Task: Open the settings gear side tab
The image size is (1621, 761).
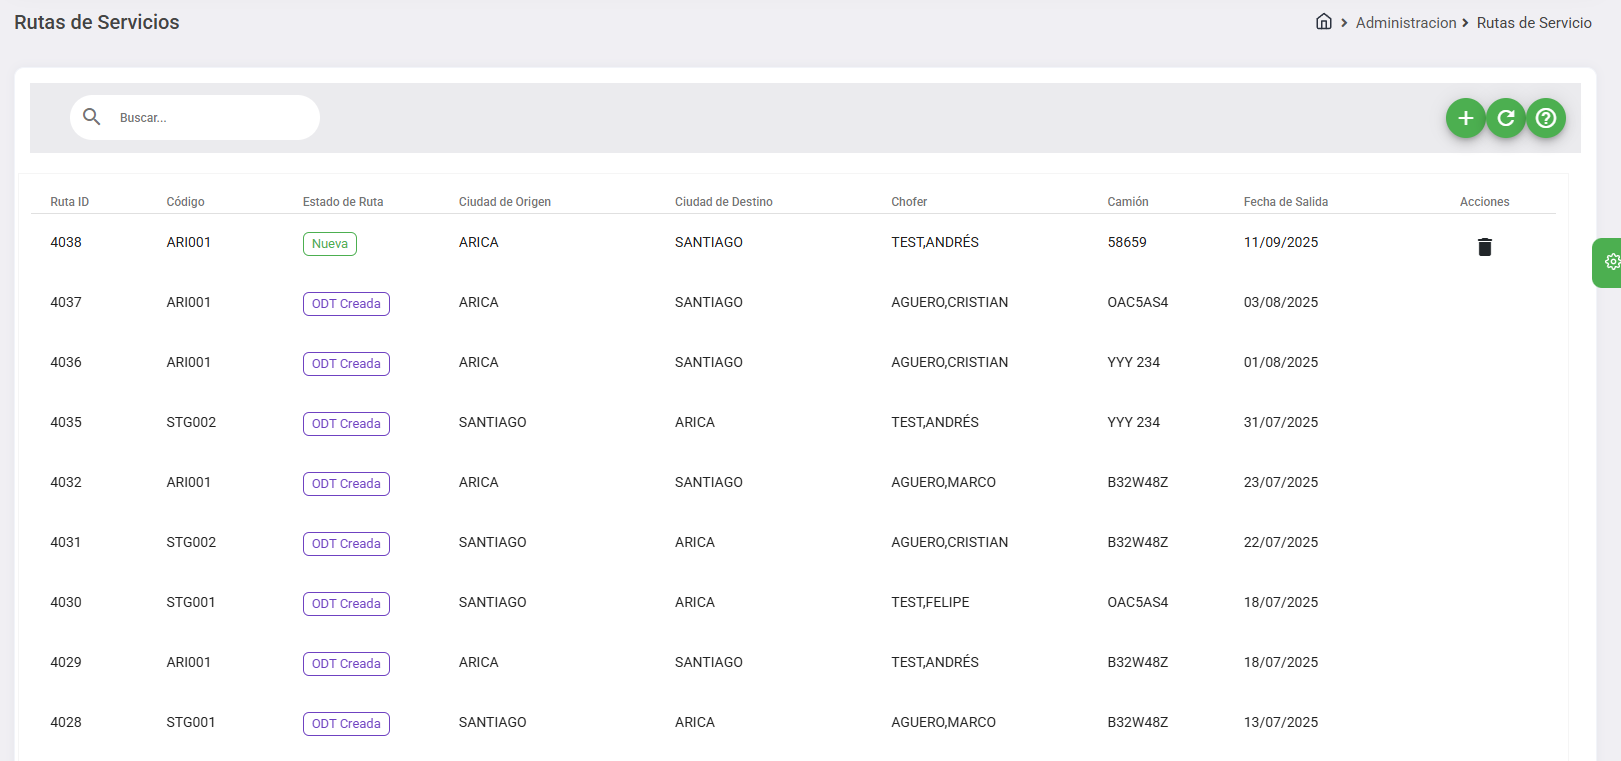Action: point(1611,262)
